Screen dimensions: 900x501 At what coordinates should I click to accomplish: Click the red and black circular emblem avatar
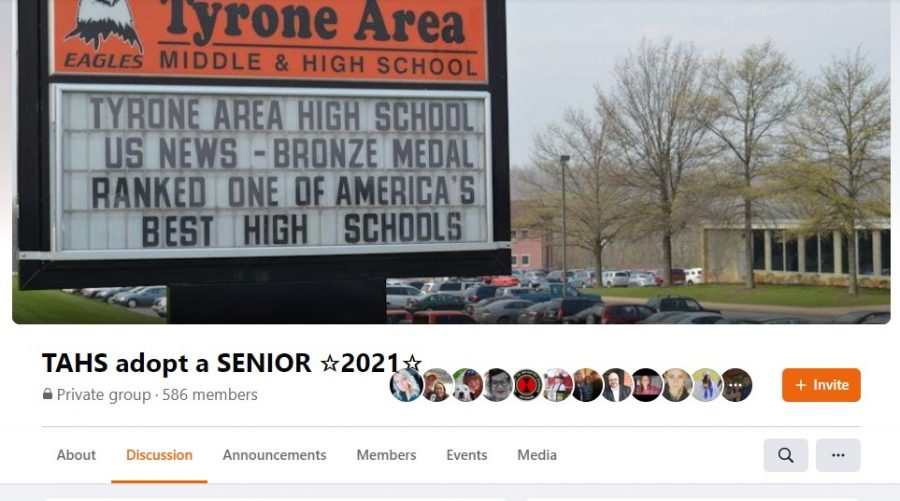click(527, 385)
